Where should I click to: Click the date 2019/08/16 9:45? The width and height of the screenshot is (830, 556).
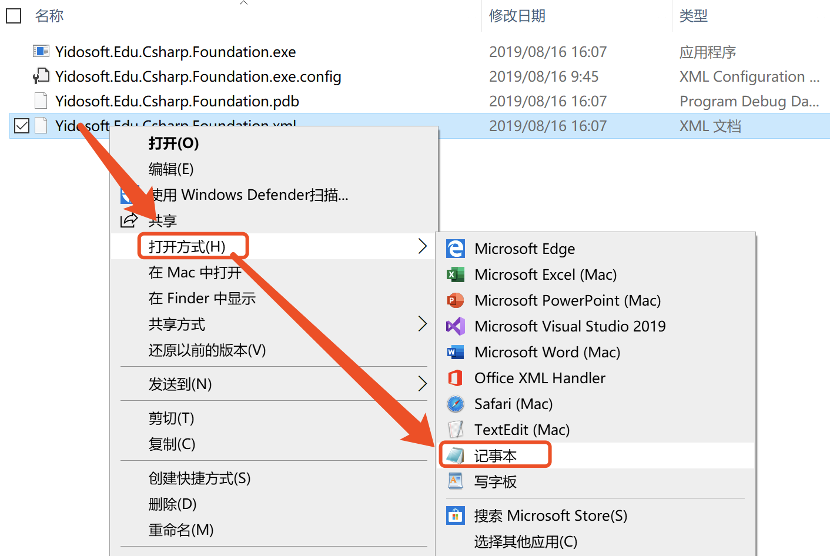[544, 76]
